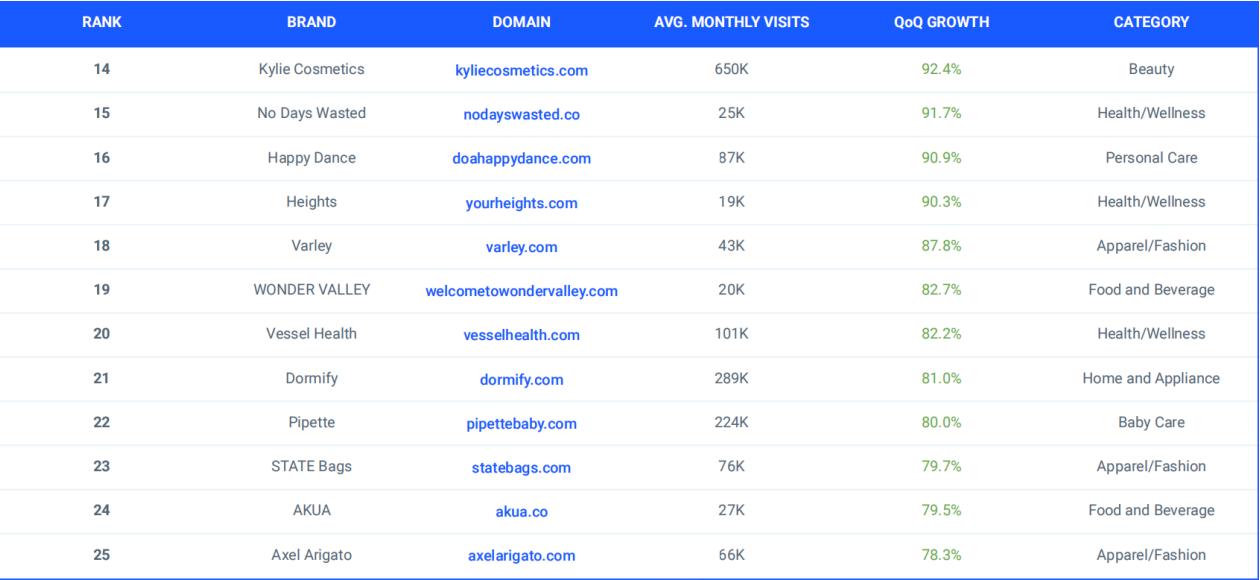Click the Kylie Cosmetics brand name
This screenshot has height=580, width=1260.
[x=311, y=70]
